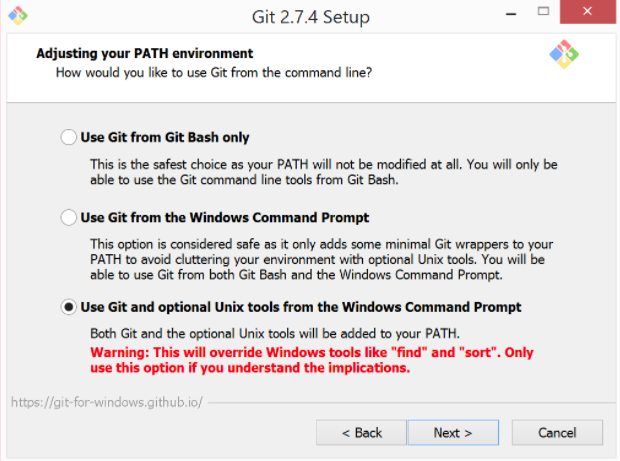
Task: Click the Git logo in the header panel
Action: tap(564, 54)
